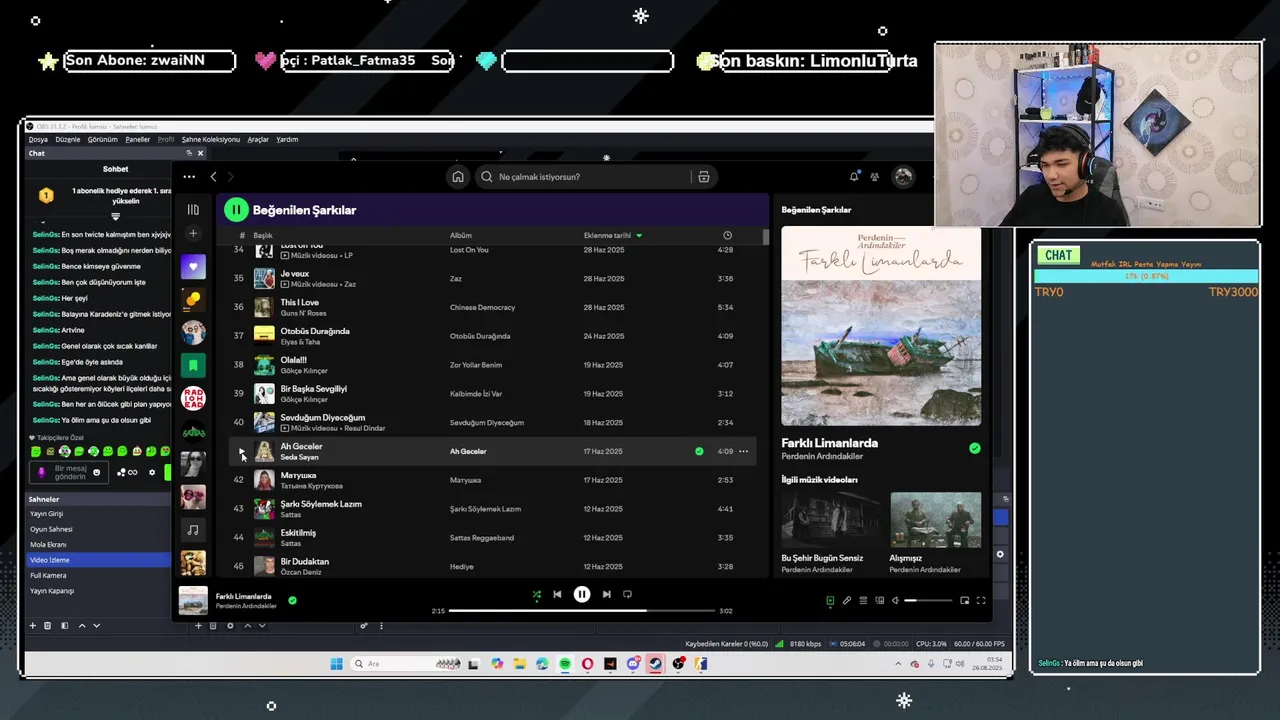Open 'Perdenin Ardındakiler' artist link in right panel

[822, 457]
